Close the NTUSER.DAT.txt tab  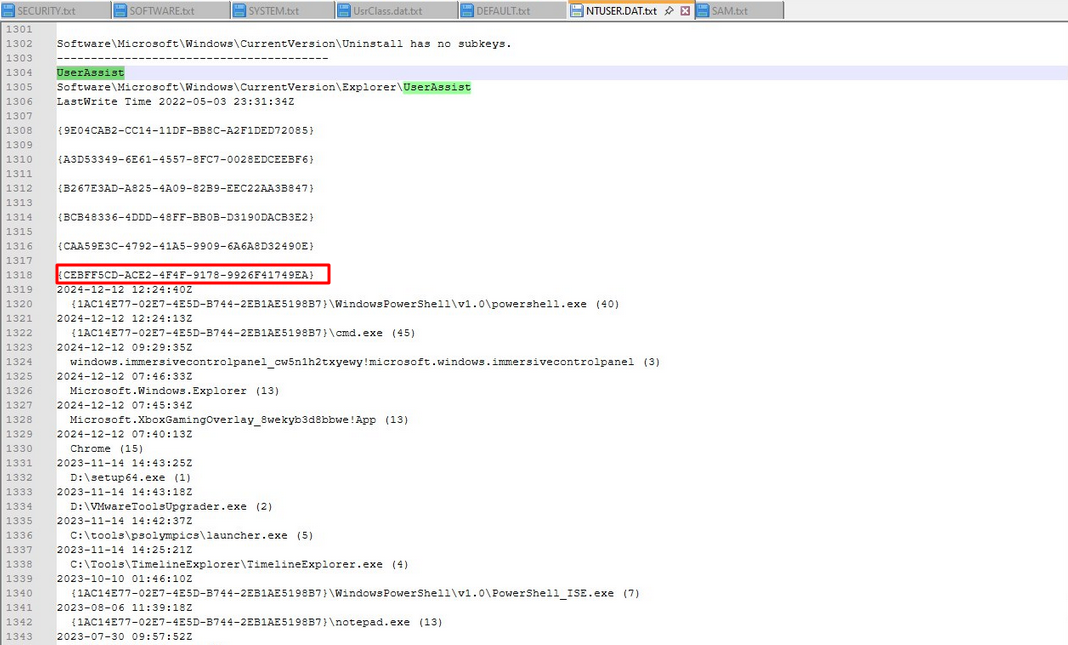[685, 11]
